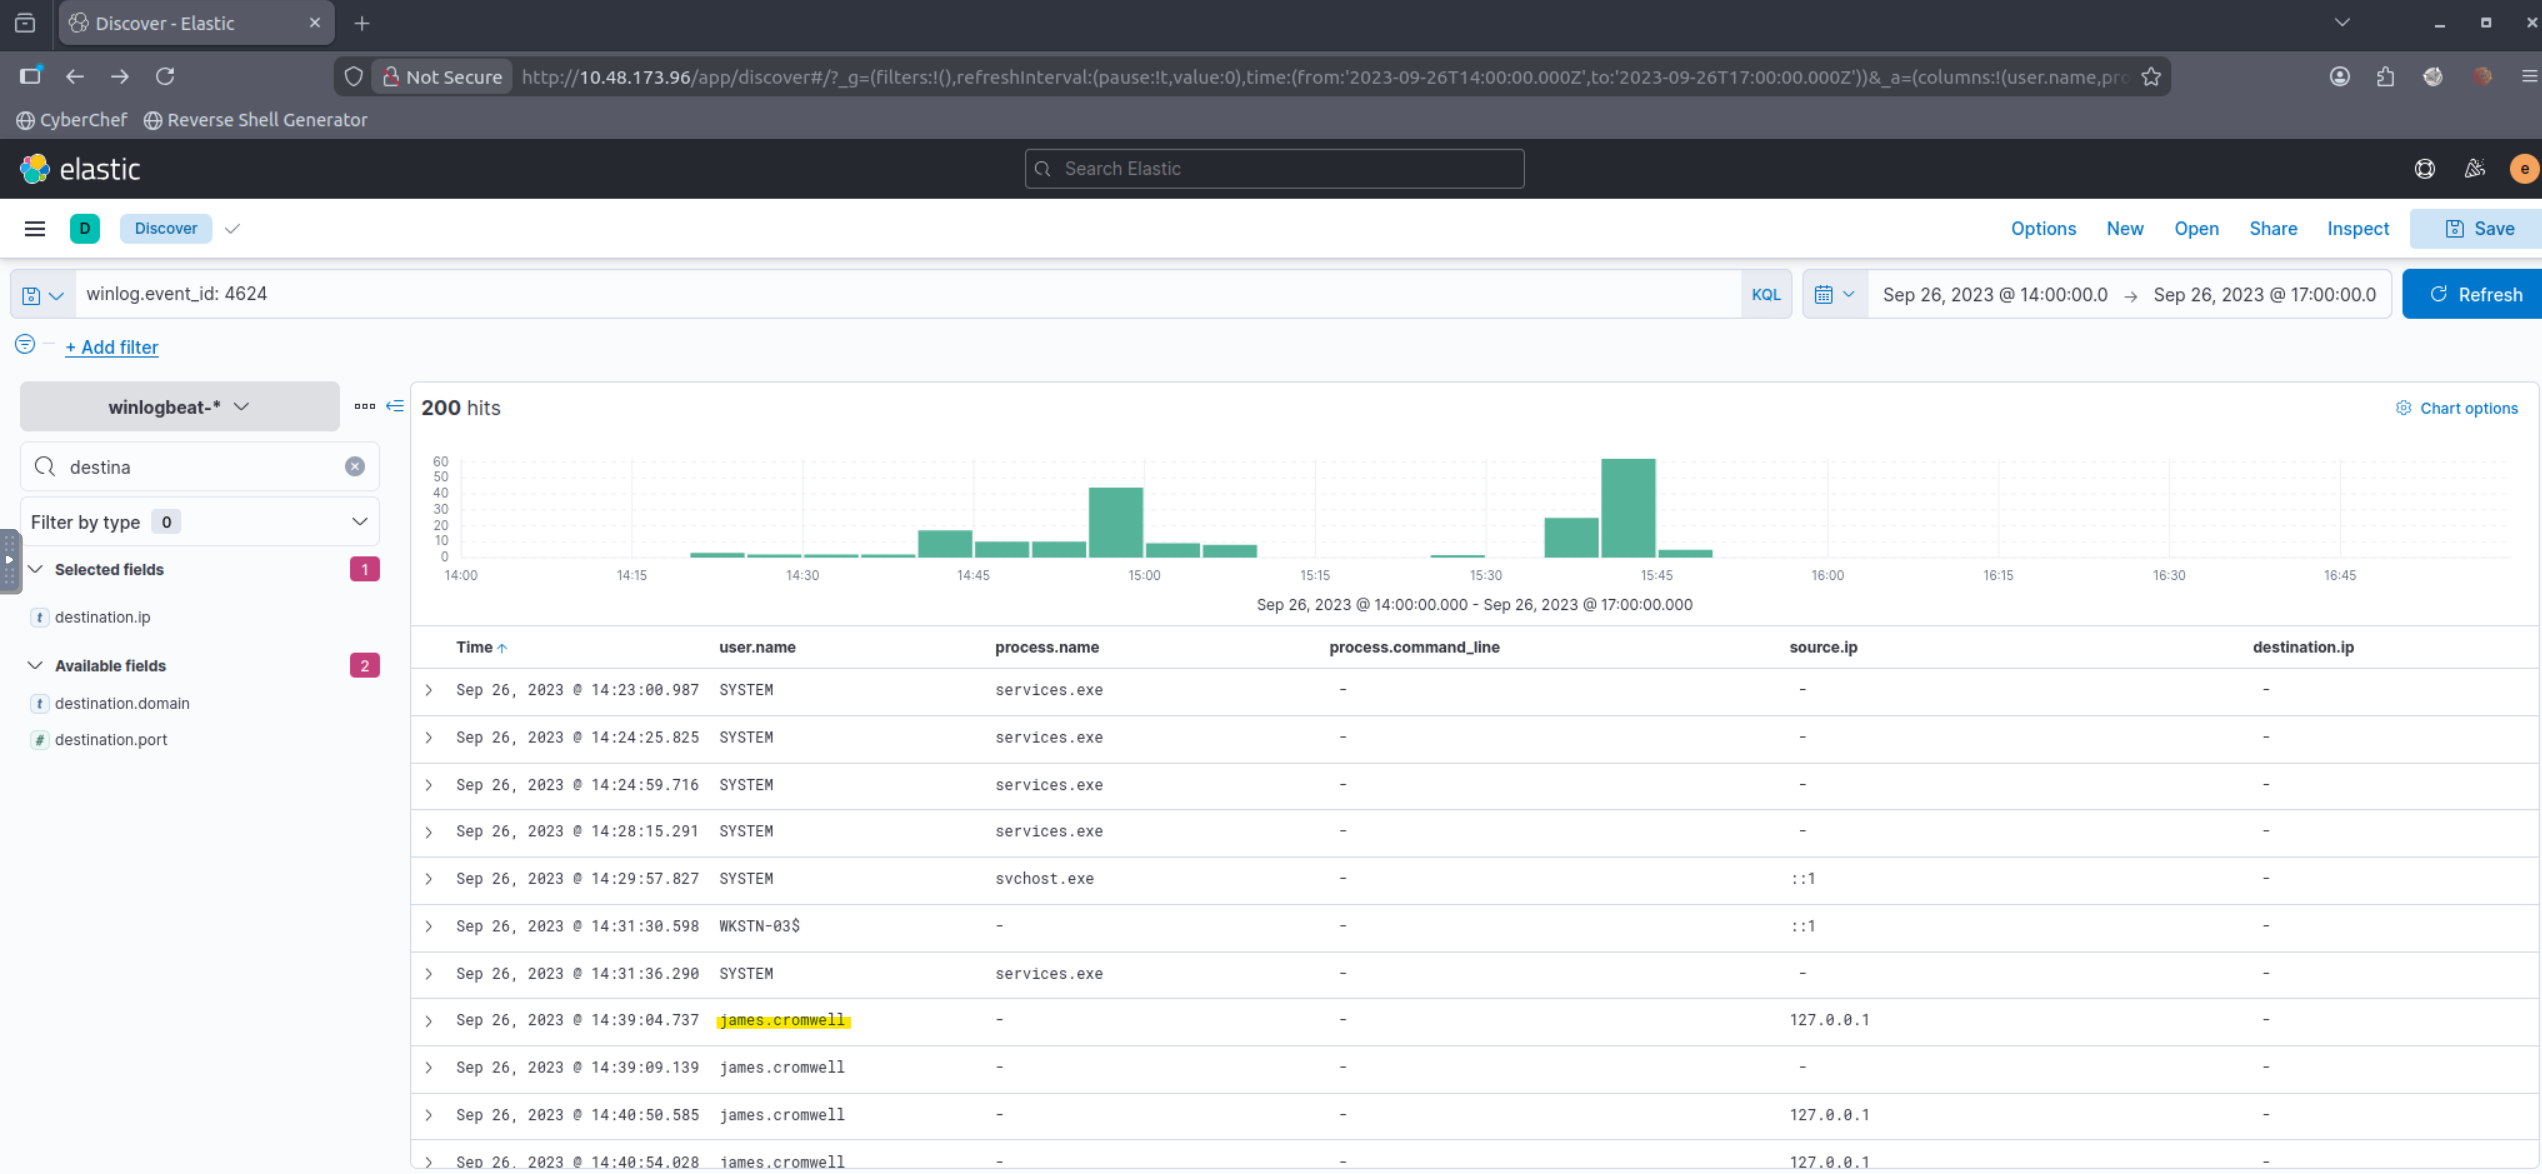Clear the field search text
The image size is (2542, 1174).
[x=355, y=467]
